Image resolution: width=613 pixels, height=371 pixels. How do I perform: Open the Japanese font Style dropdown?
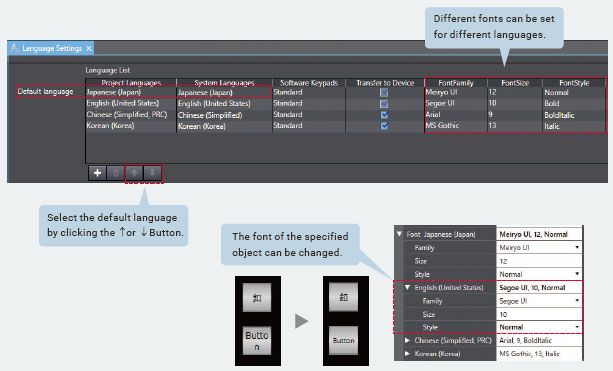tap(577, 274)
